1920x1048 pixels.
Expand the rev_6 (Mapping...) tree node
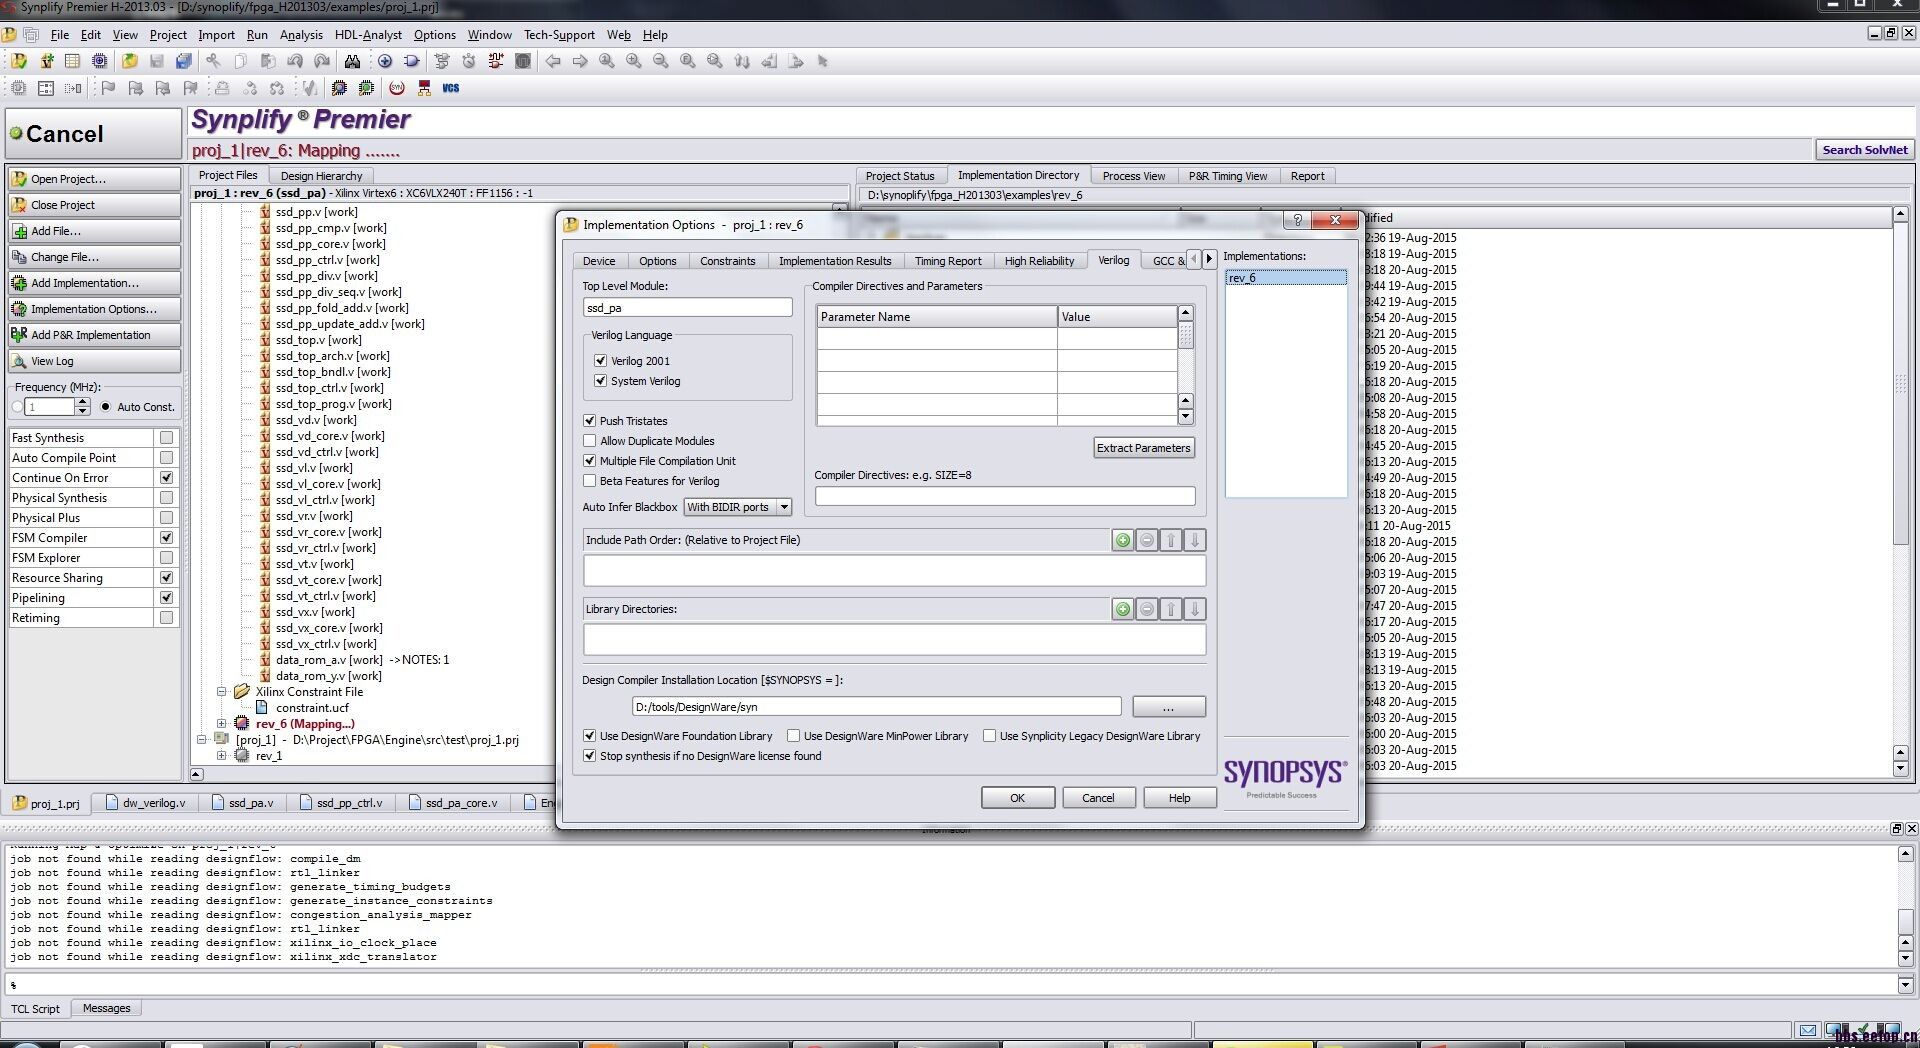[222, 724]
